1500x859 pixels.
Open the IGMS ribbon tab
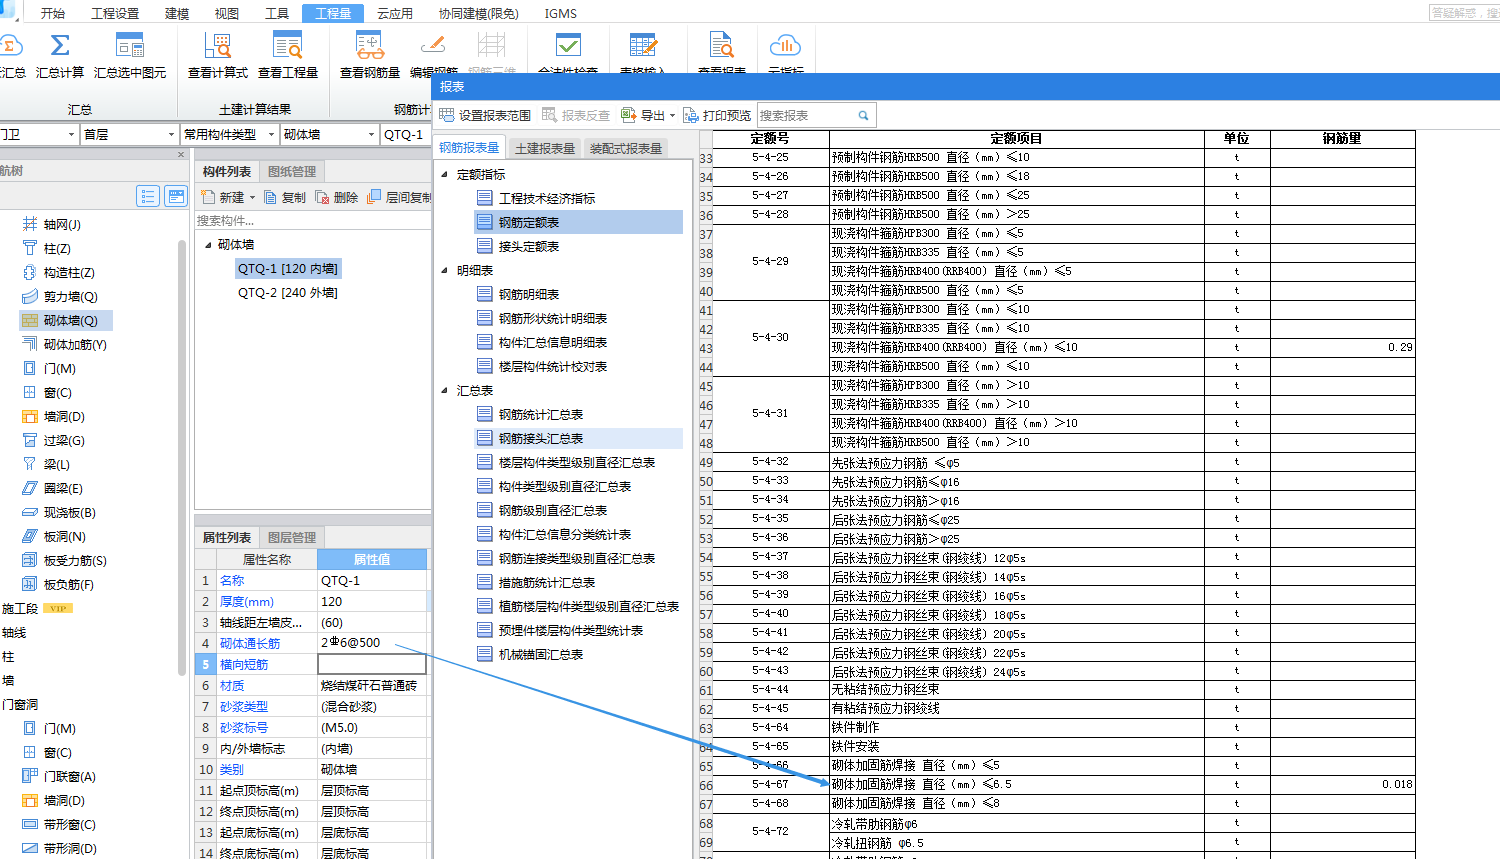point(561,13)
